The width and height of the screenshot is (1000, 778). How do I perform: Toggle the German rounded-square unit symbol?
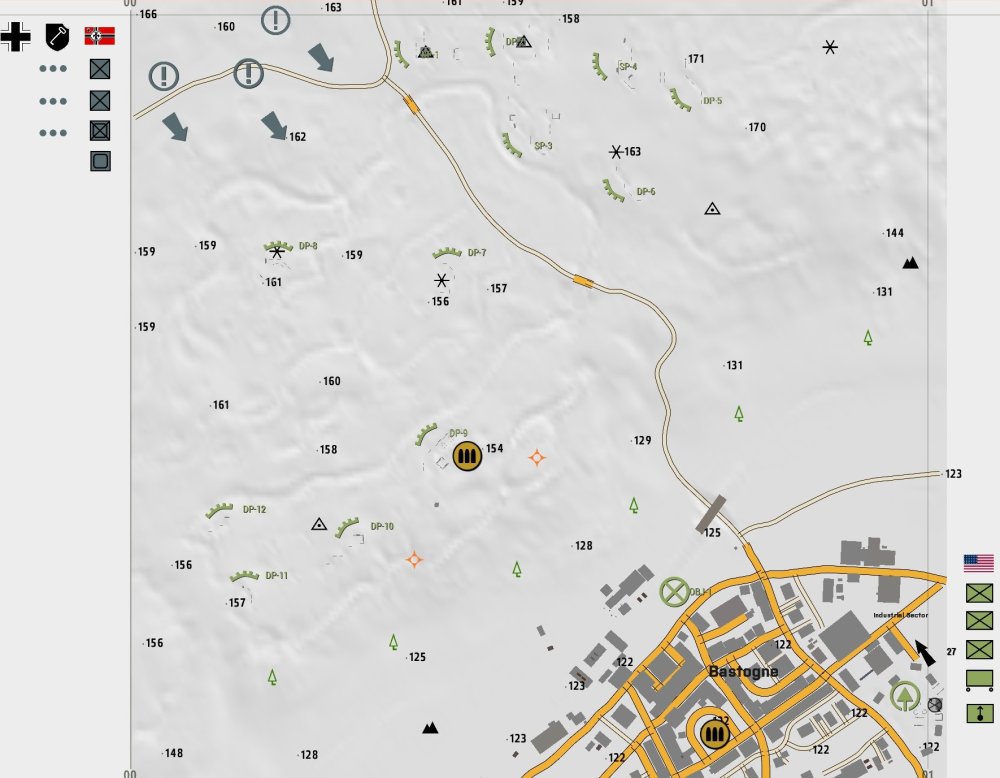tap(100, 160)
